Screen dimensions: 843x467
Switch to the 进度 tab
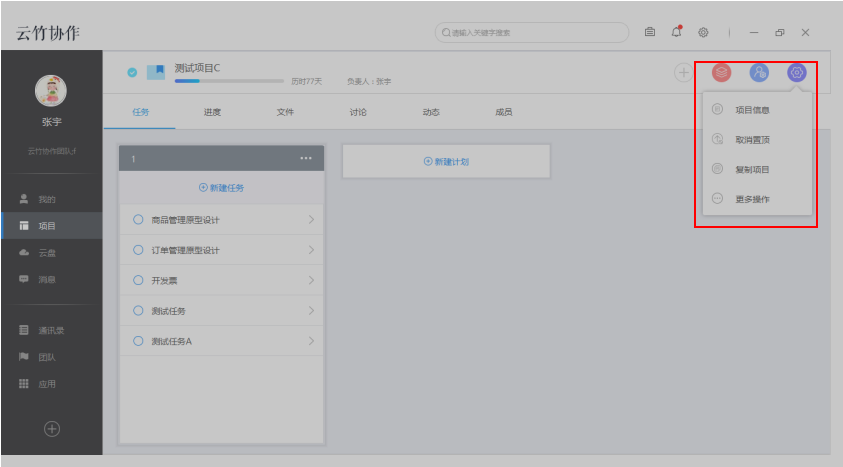click(212, 112)
